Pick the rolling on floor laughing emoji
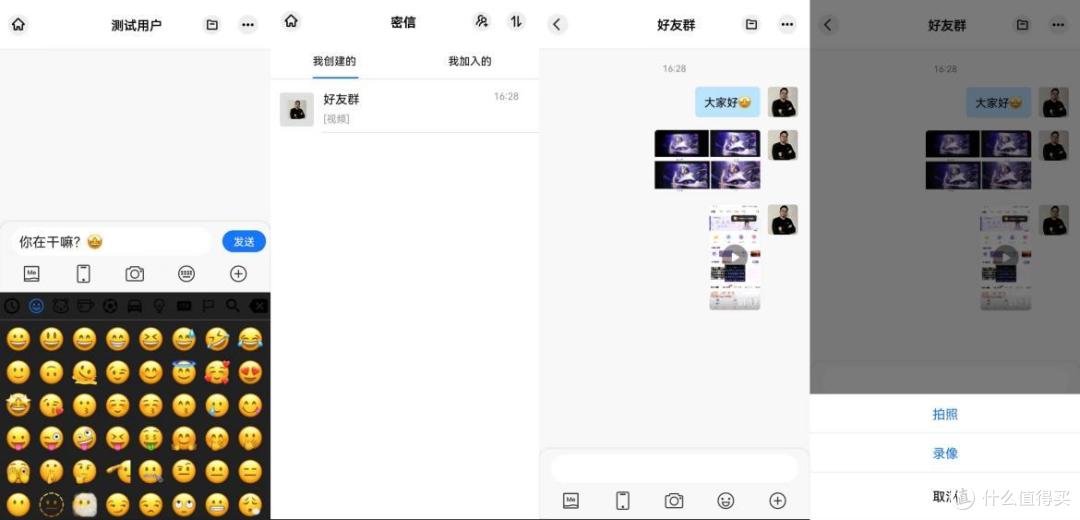Viewport: 1080px width, 520px height. pos(217,339)
